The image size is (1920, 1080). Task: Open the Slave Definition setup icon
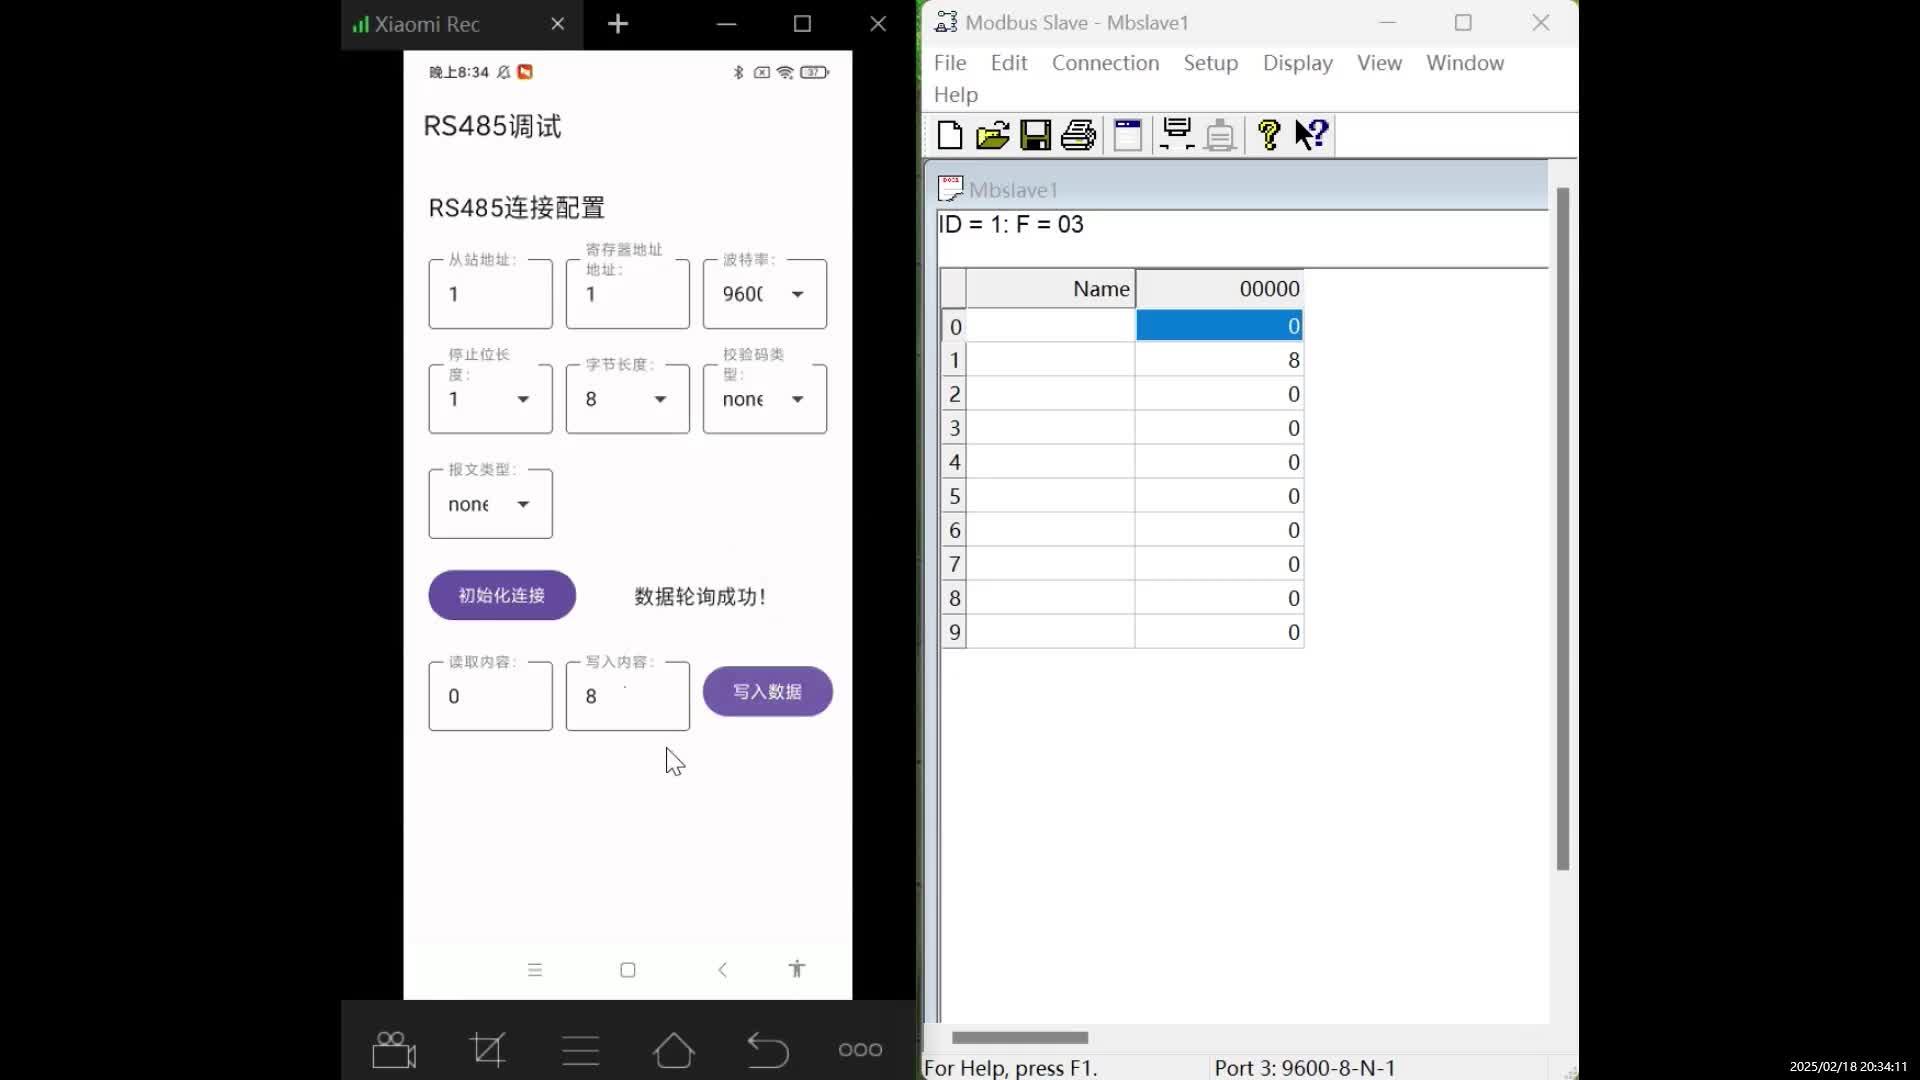1128,134
